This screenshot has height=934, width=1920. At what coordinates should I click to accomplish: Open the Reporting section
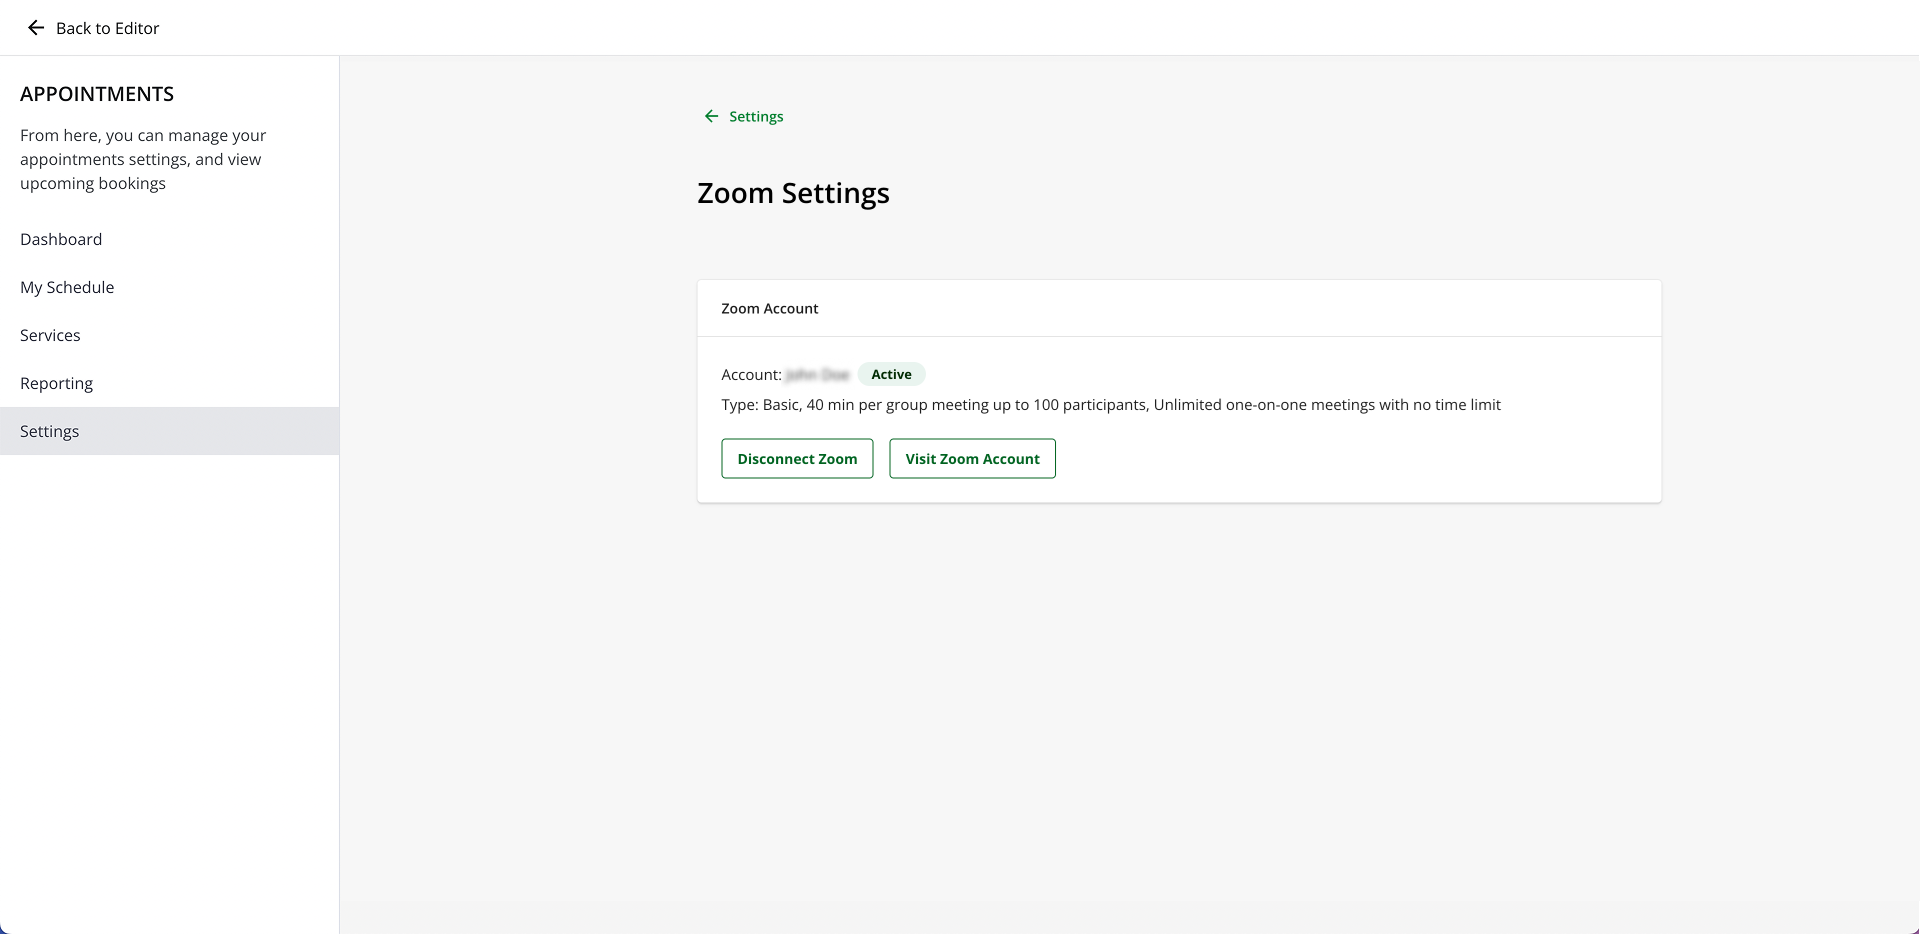170,383
